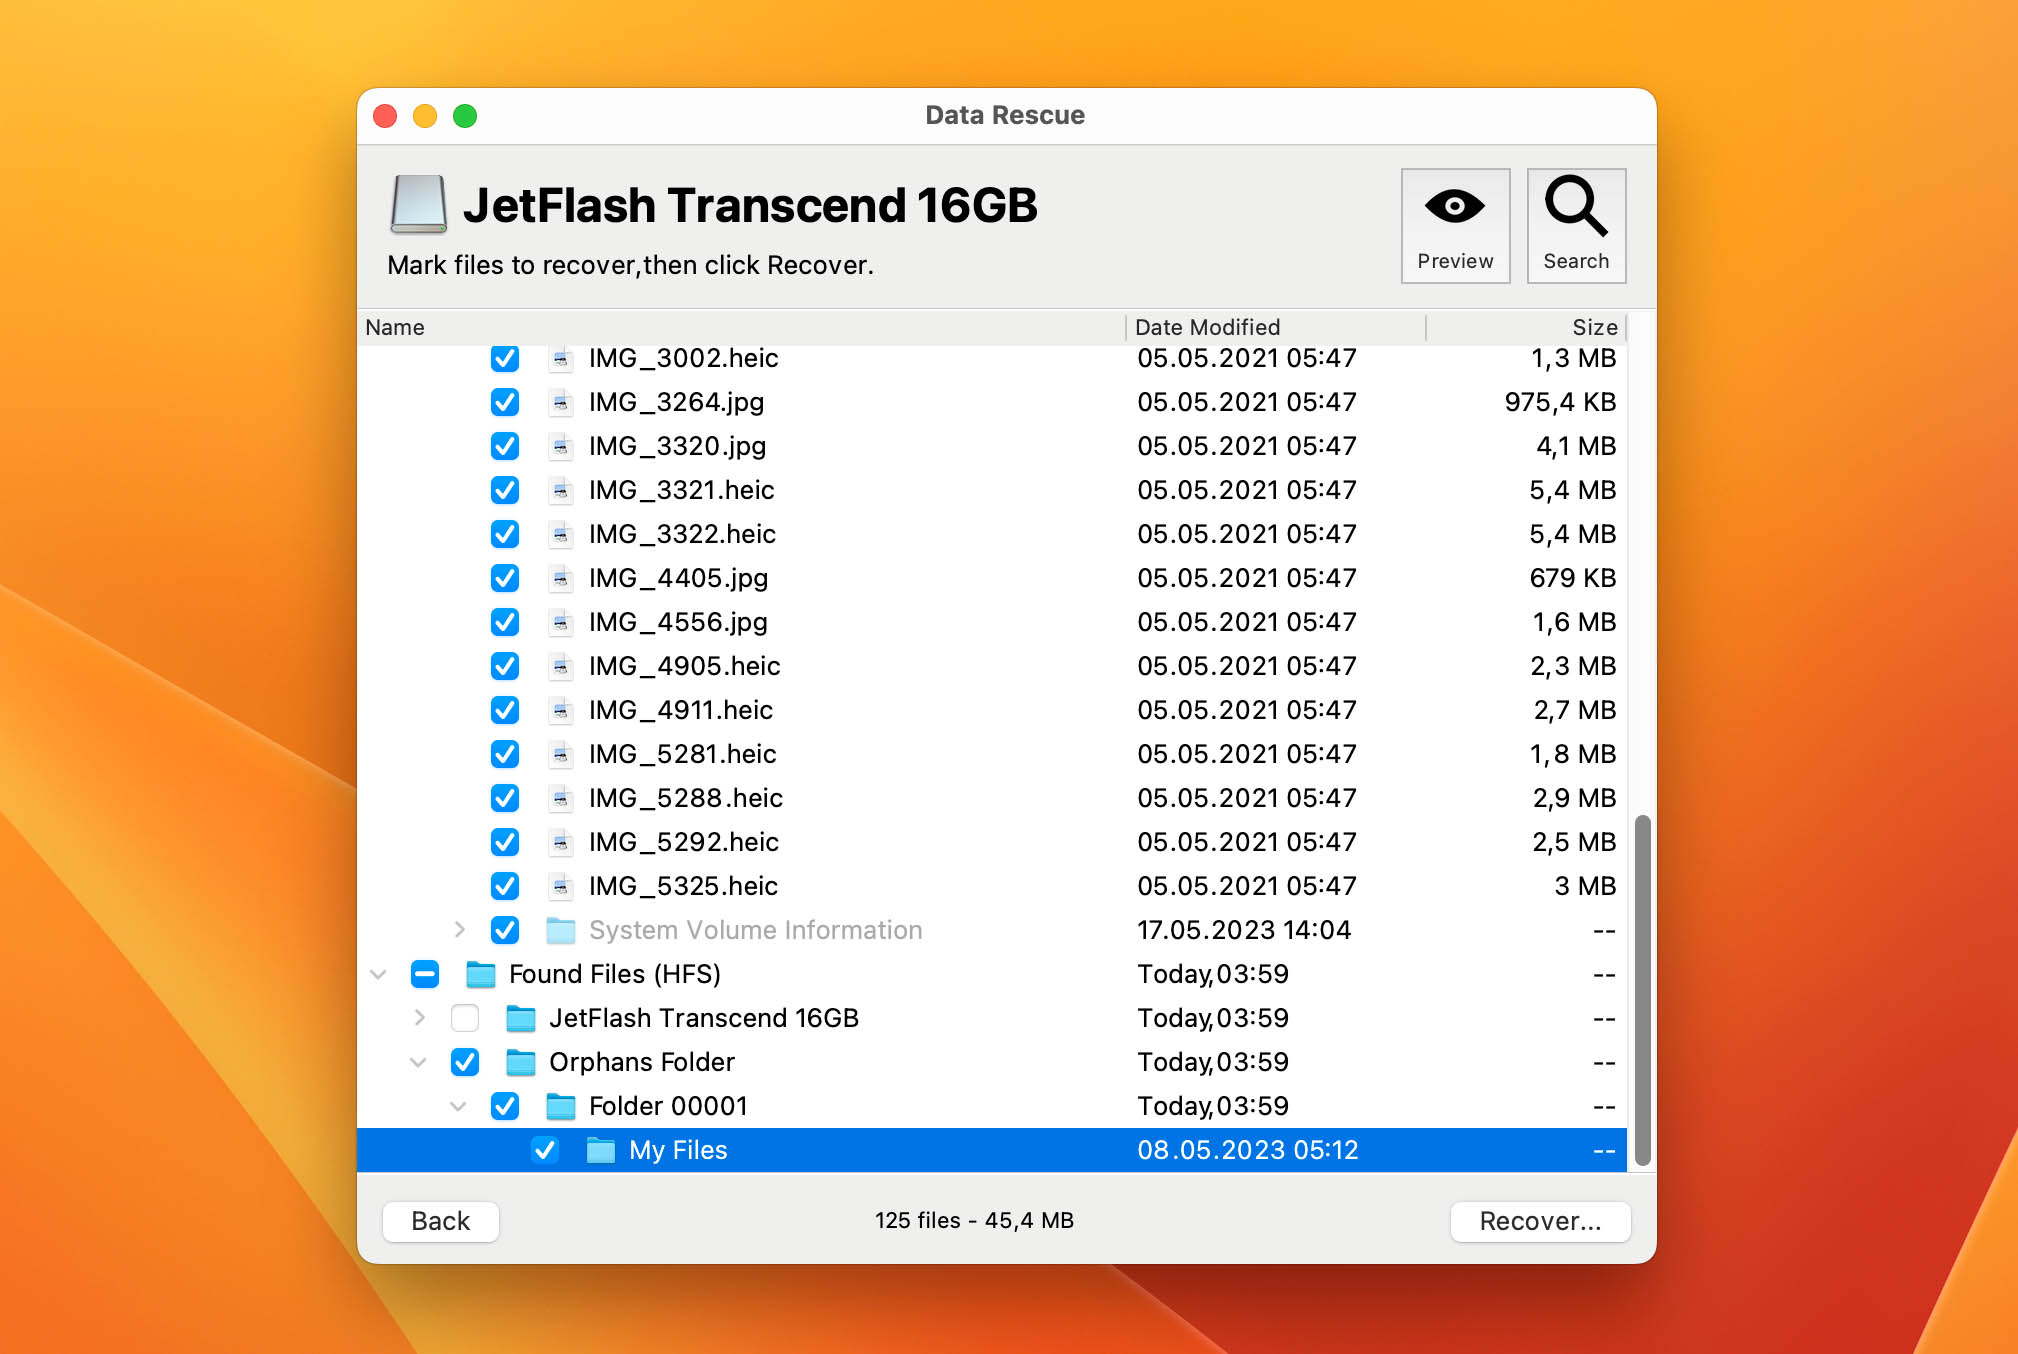Click the JetFlash Transcend 16GB folder icon
The width and height of the screenshot is (2018, 1354).
pyautogui.click(x=521, y=1019)
